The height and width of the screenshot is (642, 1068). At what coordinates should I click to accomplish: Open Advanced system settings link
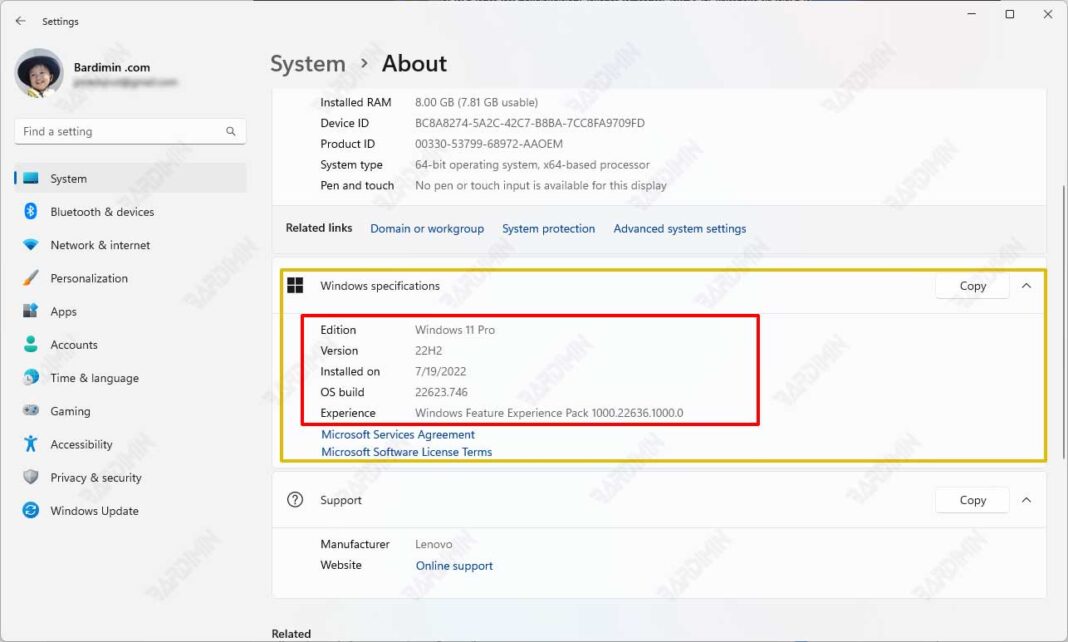(x=679, y=229)
